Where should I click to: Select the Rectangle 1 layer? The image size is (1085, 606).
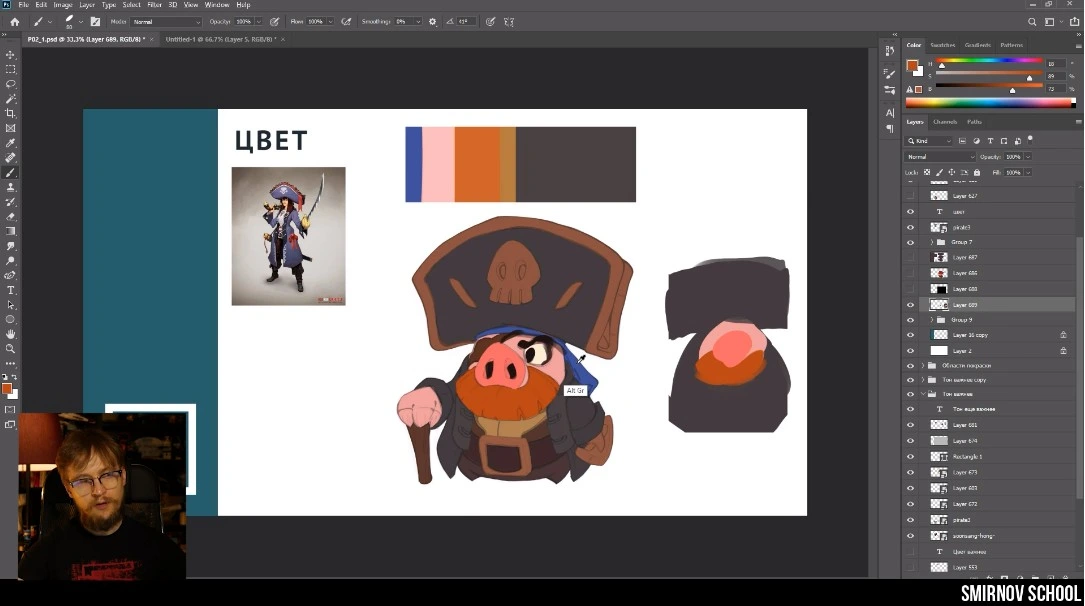[x=967, y=457]
